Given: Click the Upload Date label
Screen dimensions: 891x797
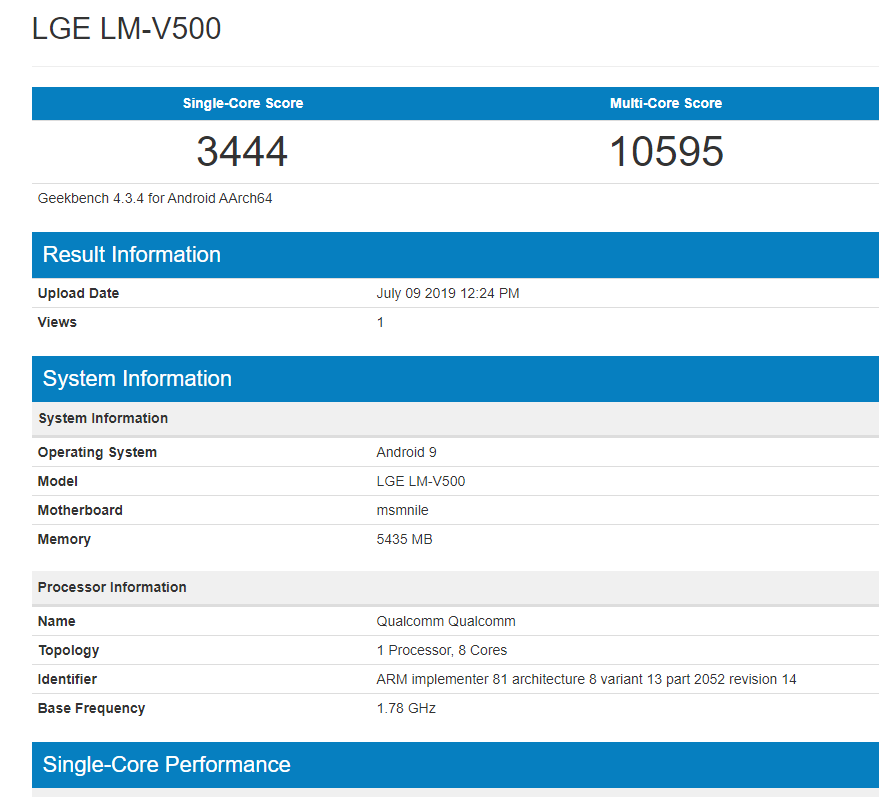Looking at the screenshot, I should (x=78, y=293).
